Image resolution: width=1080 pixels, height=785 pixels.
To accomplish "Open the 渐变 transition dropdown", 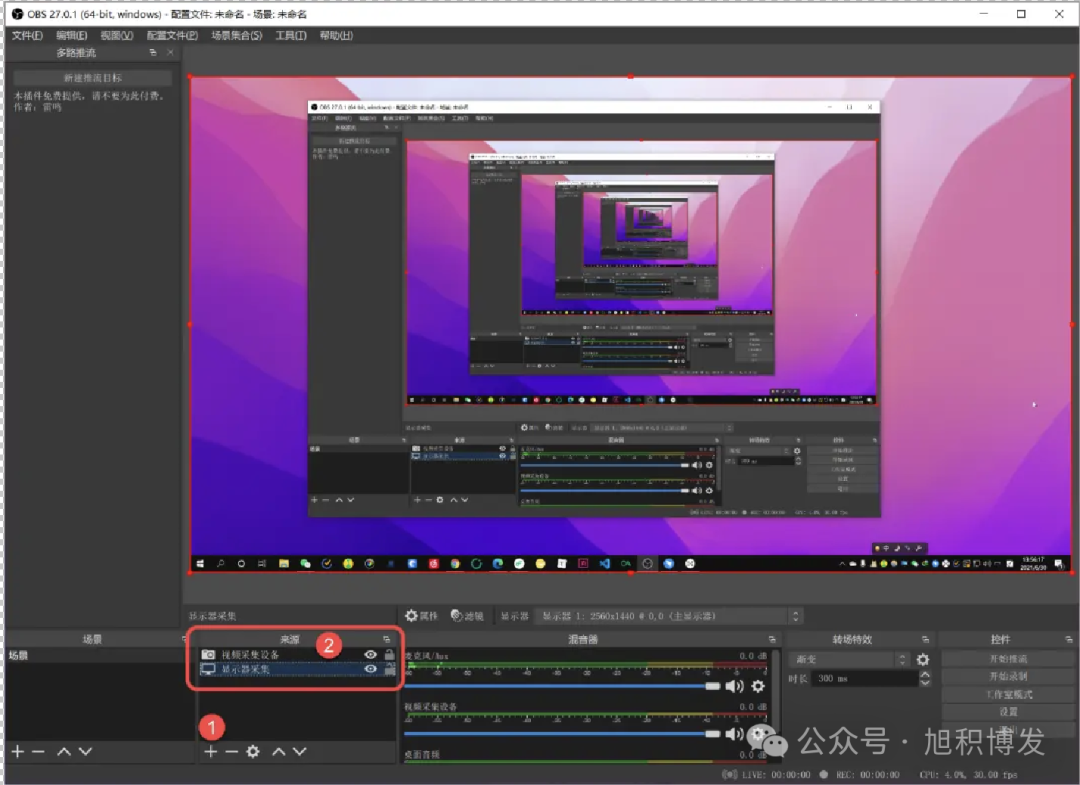I will 850,660.
